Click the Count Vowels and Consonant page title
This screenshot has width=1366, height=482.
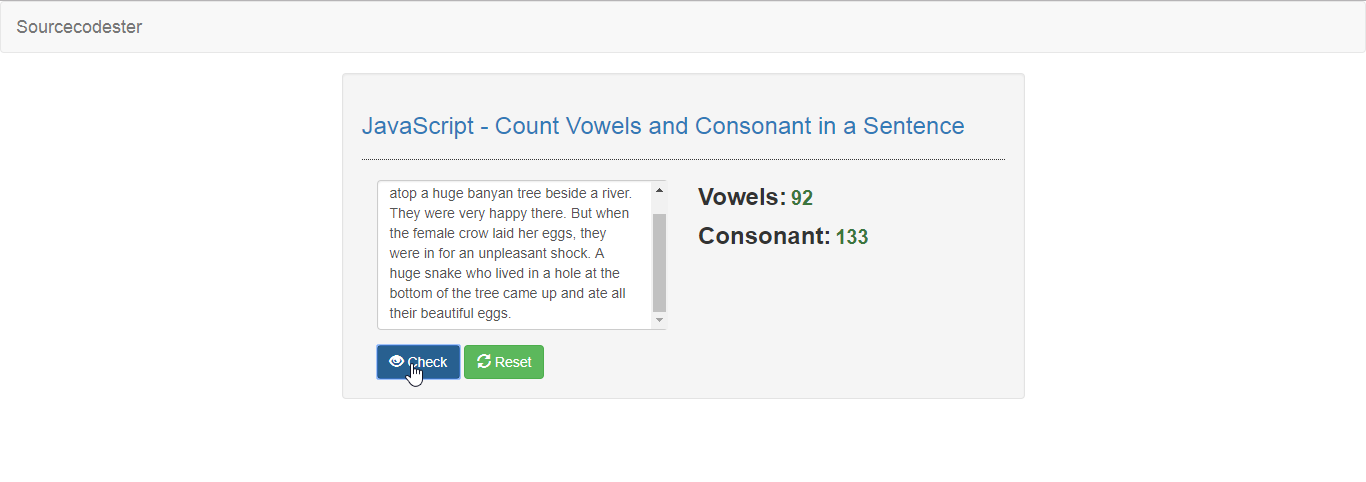(663, 126)
